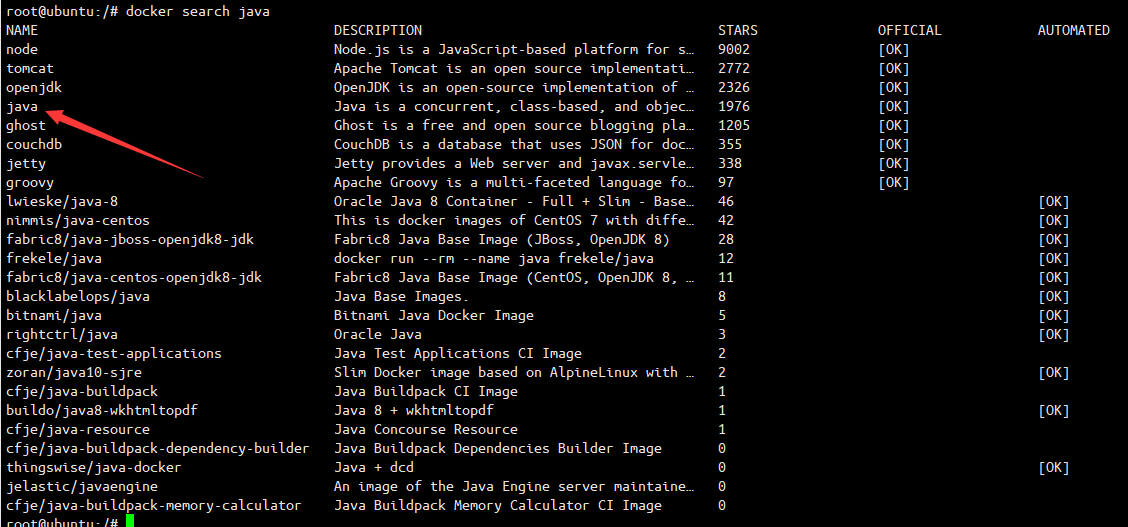Screen dimensions: 1128x527
Task: Click the java star count 1976
Action: [734, 106]
